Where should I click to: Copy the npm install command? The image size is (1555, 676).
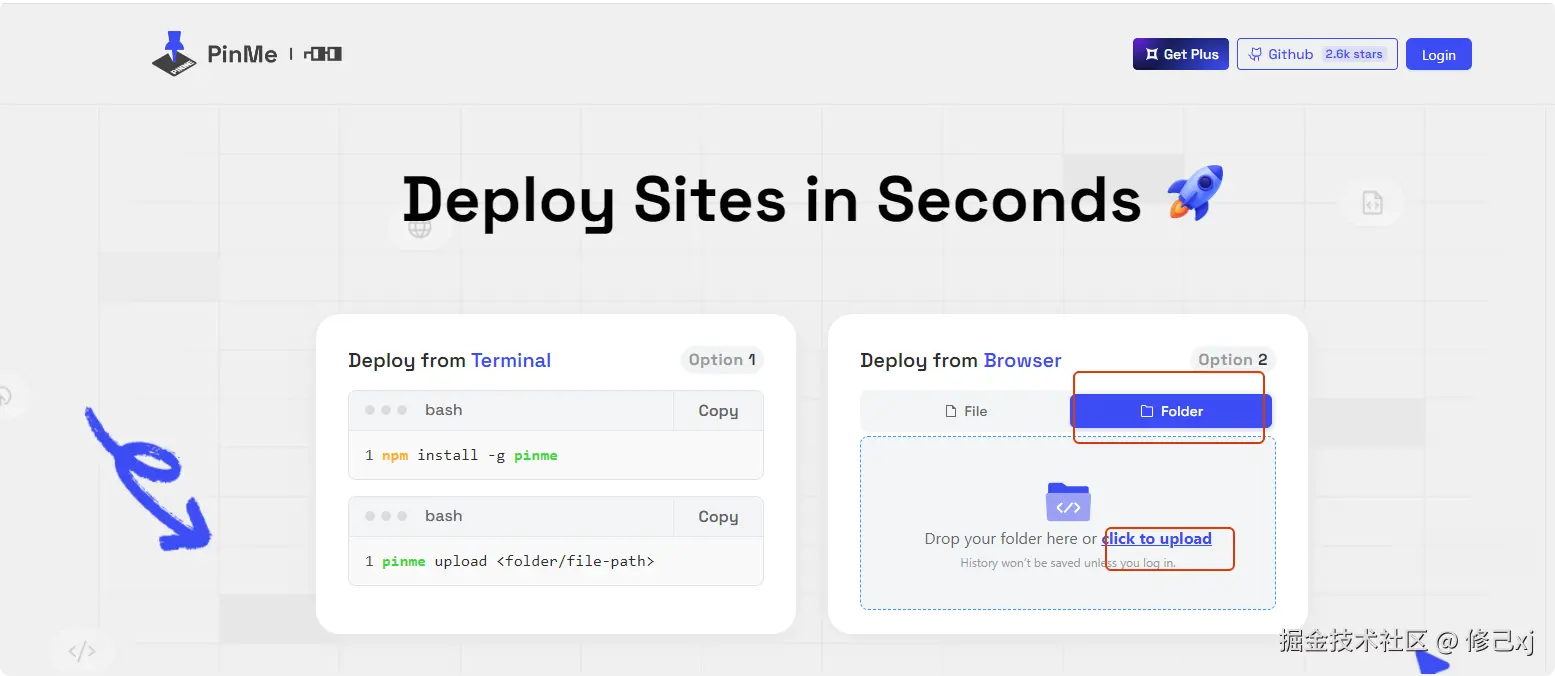pos(718,411)
